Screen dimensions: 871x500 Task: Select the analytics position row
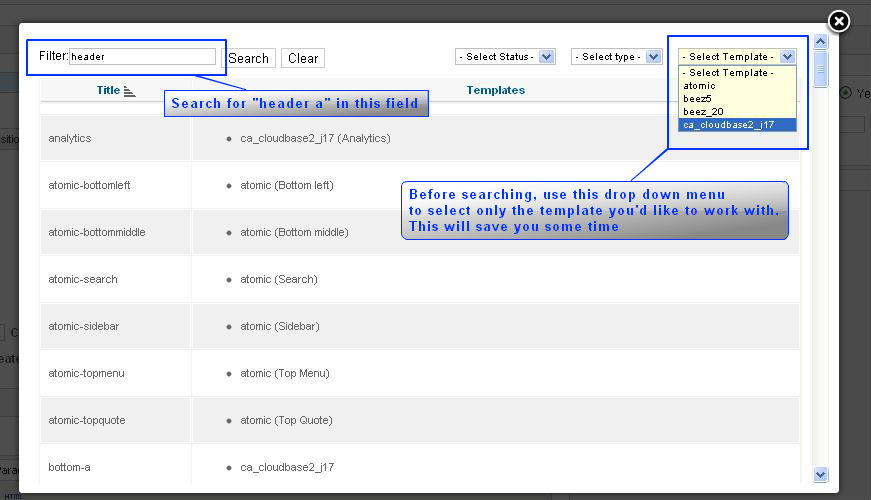(x=70, y=138)
